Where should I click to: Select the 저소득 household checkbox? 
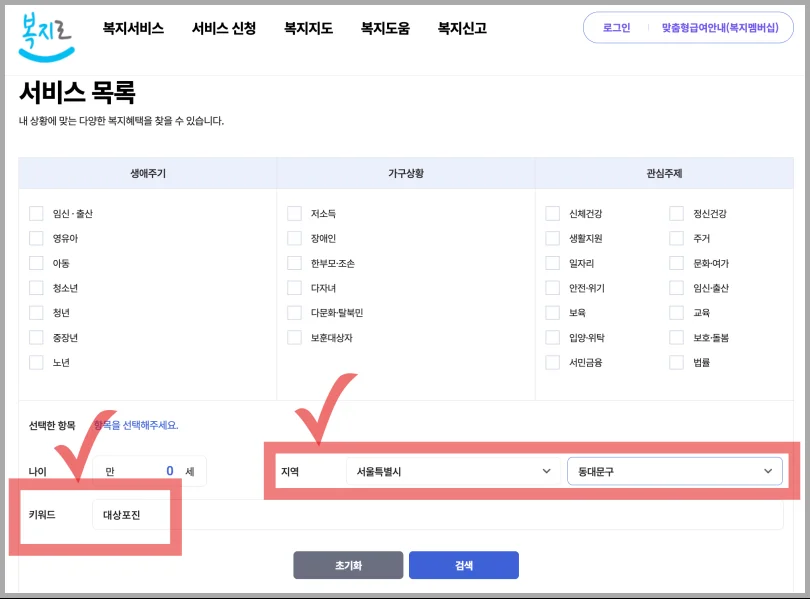[x=295, y=212]
